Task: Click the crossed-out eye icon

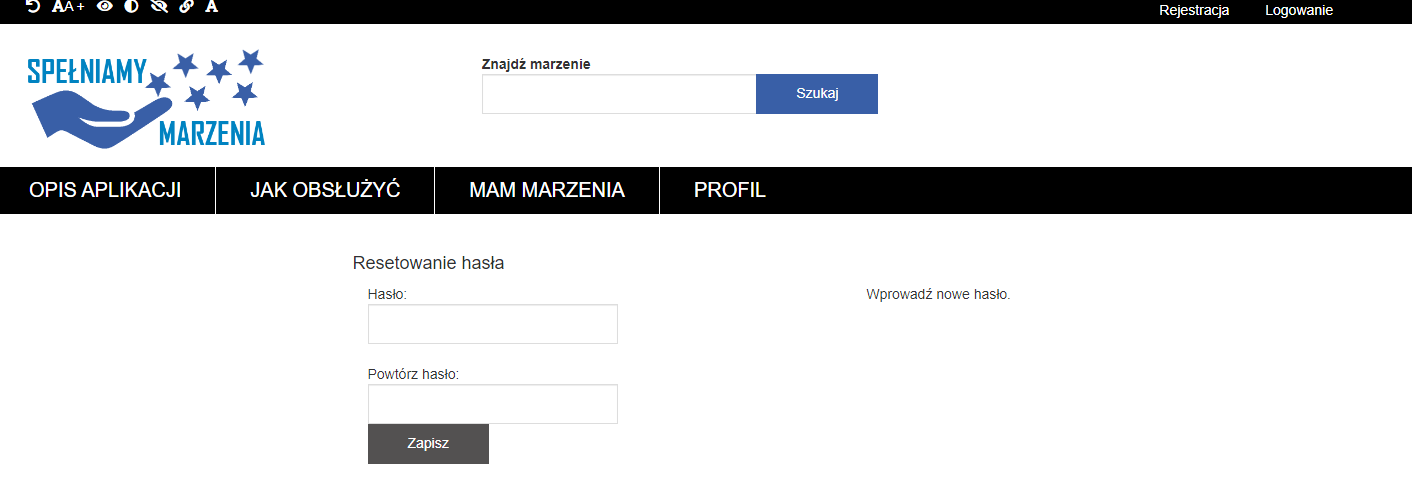Action: click(158, 6)
